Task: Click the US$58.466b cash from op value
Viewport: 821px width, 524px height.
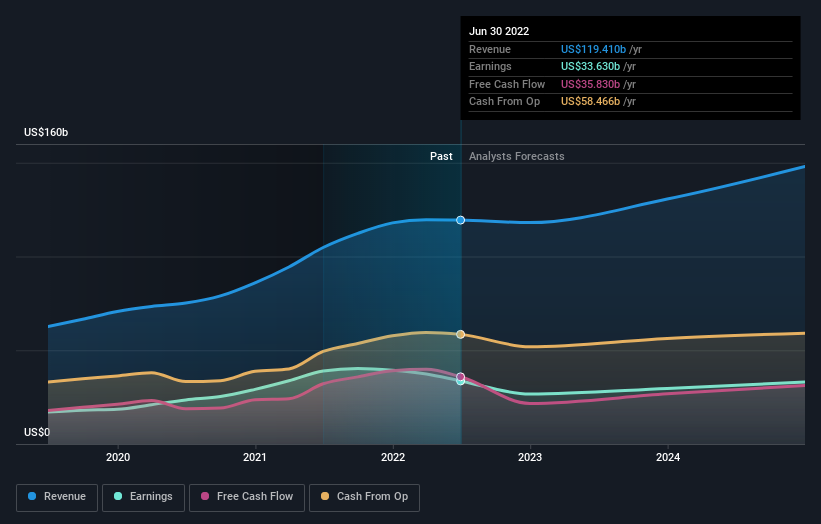Action: point(590,102)
